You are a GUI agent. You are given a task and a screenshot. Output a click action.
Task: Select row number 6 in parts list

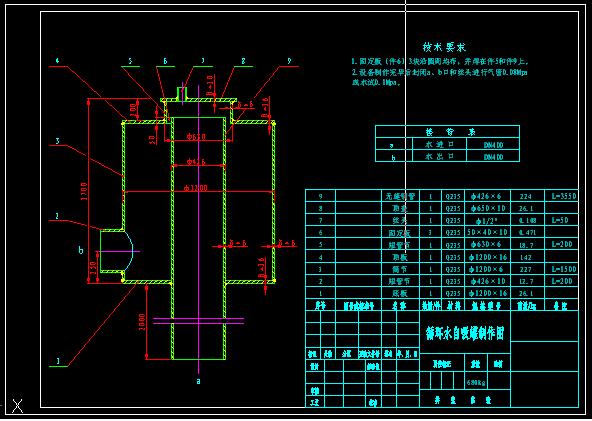pyautogui.click(x=320, y=233)
